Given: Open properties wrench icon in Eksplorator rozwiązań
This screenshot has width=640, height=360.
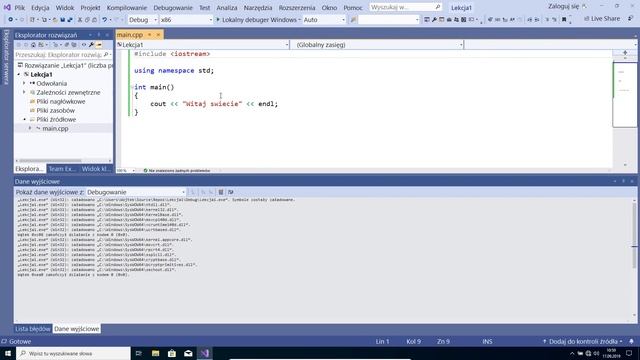Looking at the screenshot, I should click(91, 45).
